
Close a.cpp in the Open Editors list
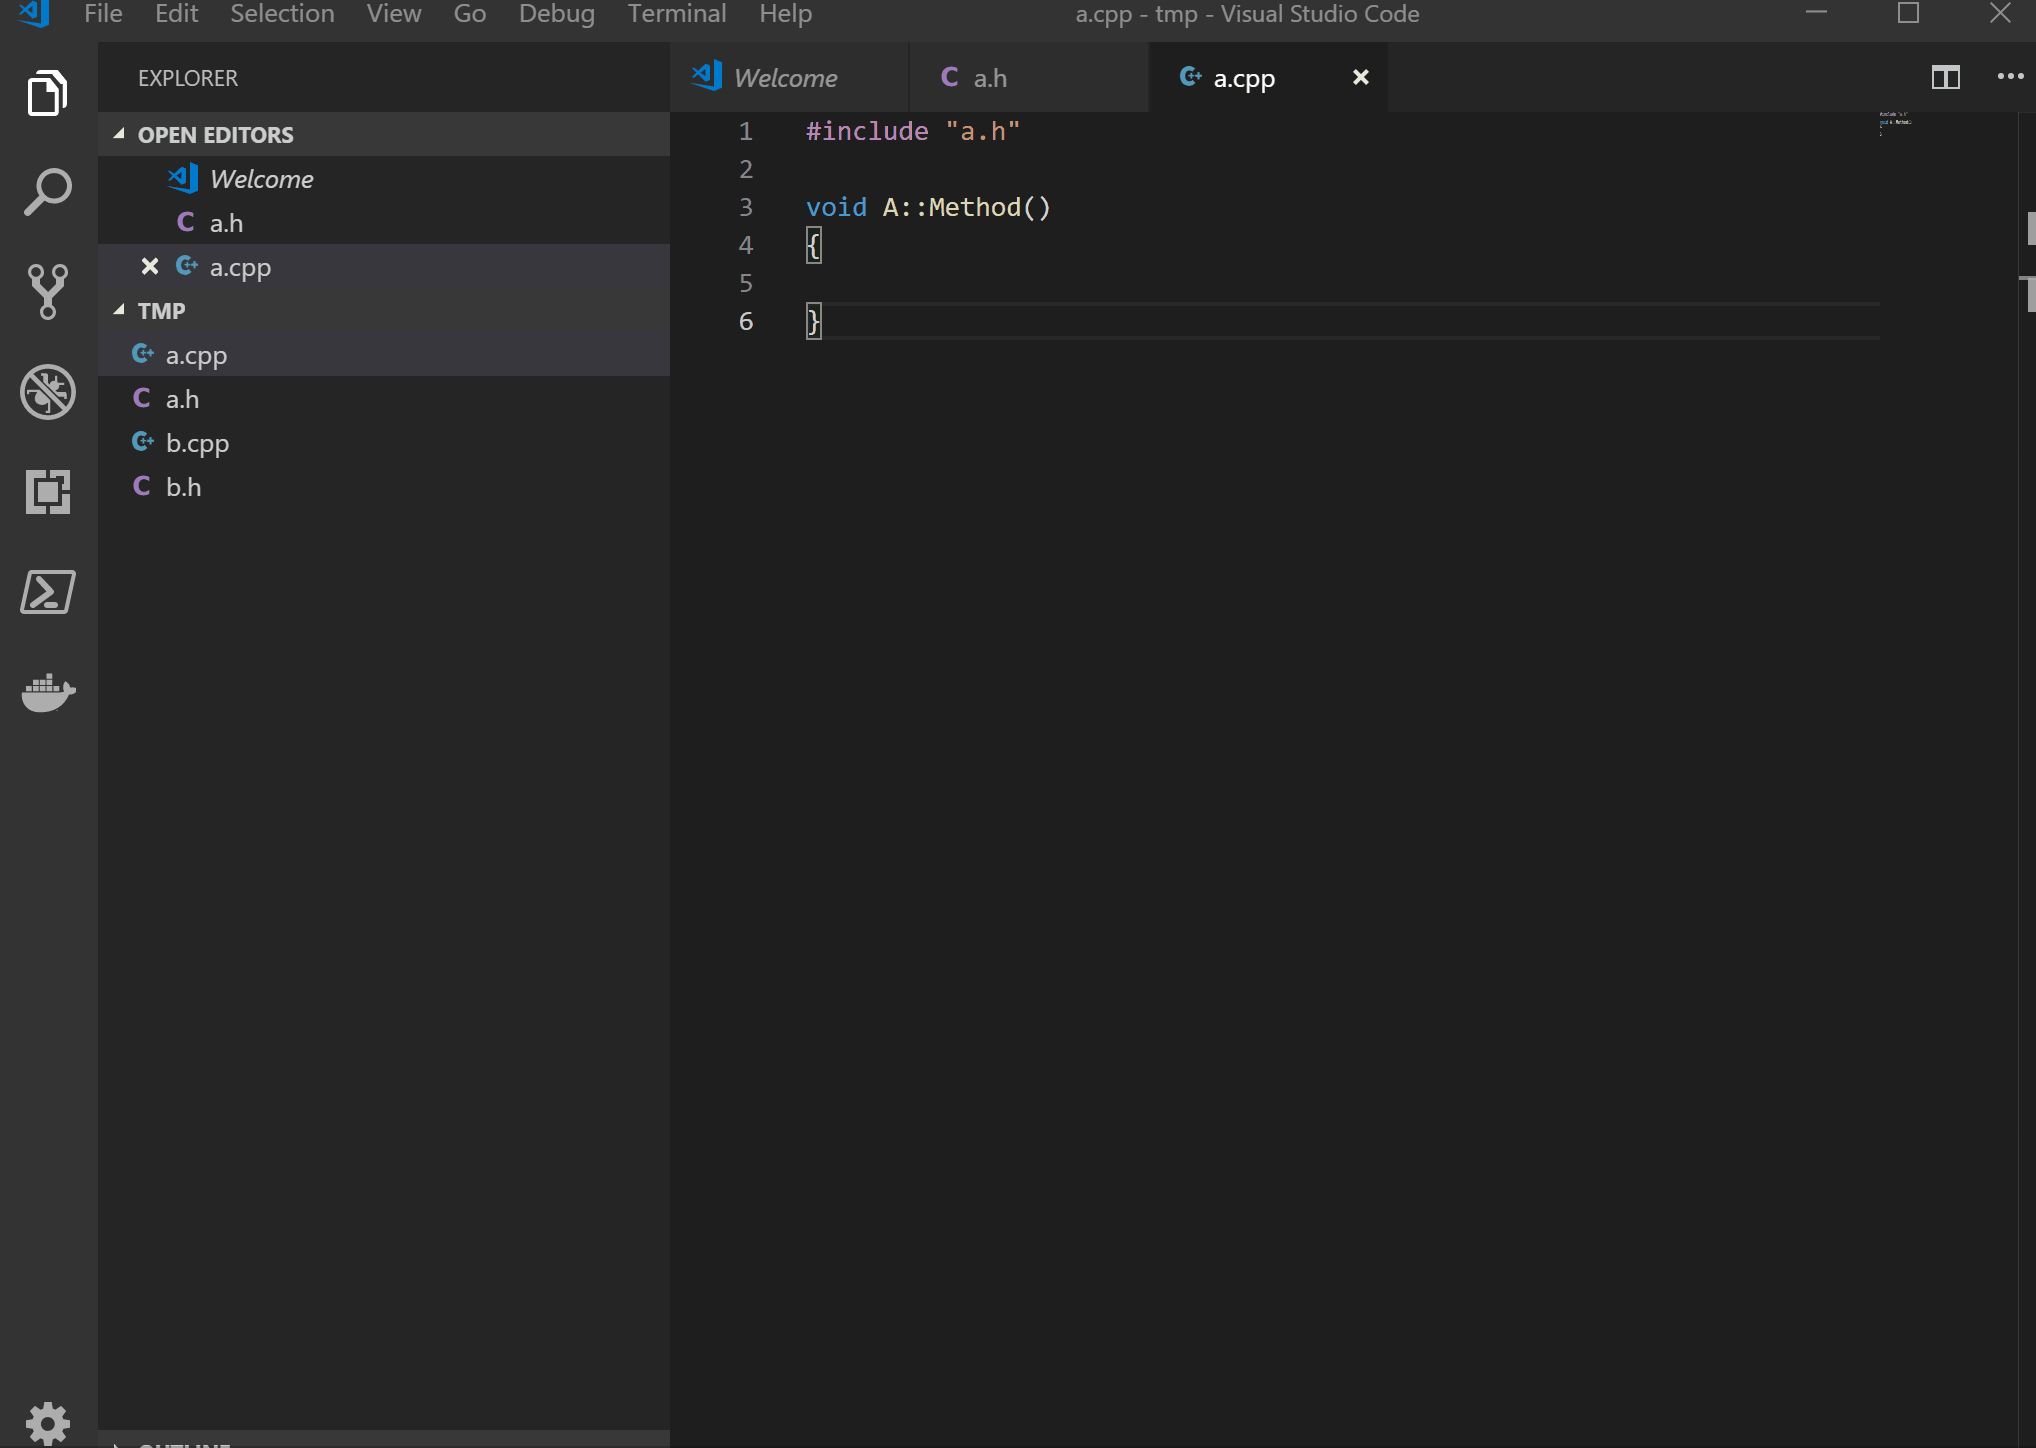pos(150,266)
